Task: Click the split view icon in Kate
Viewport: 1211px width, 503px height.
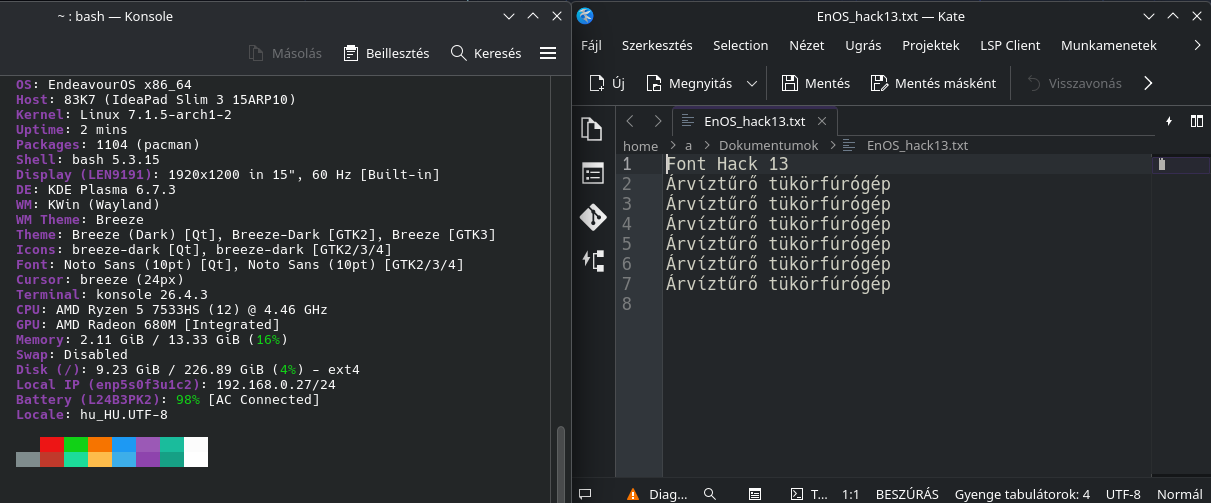Action: click(1196, 121)
